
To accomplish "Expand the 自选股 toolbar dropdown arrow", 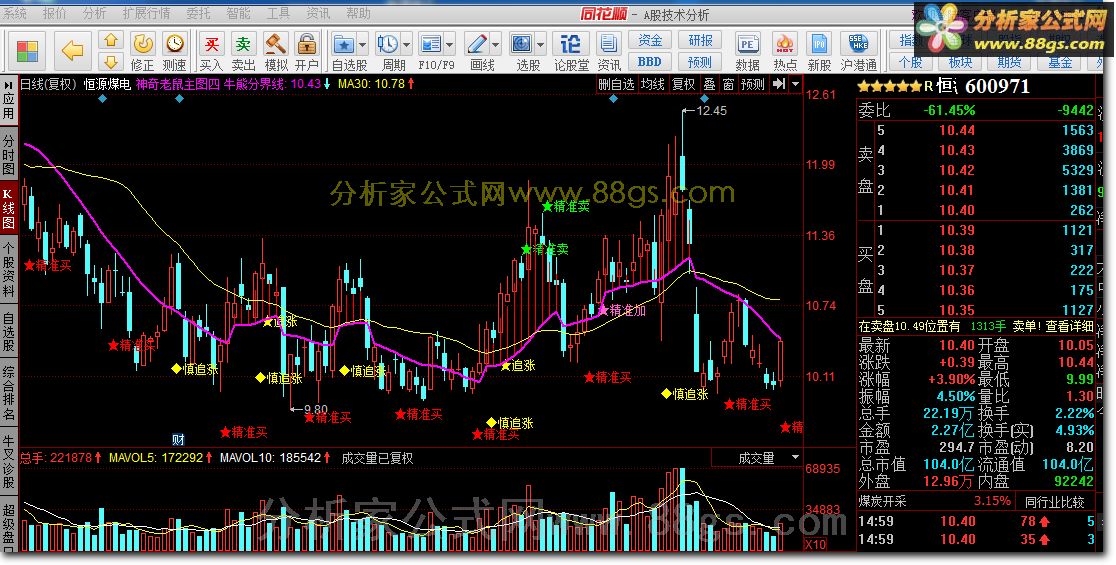I will coord(363,45).
